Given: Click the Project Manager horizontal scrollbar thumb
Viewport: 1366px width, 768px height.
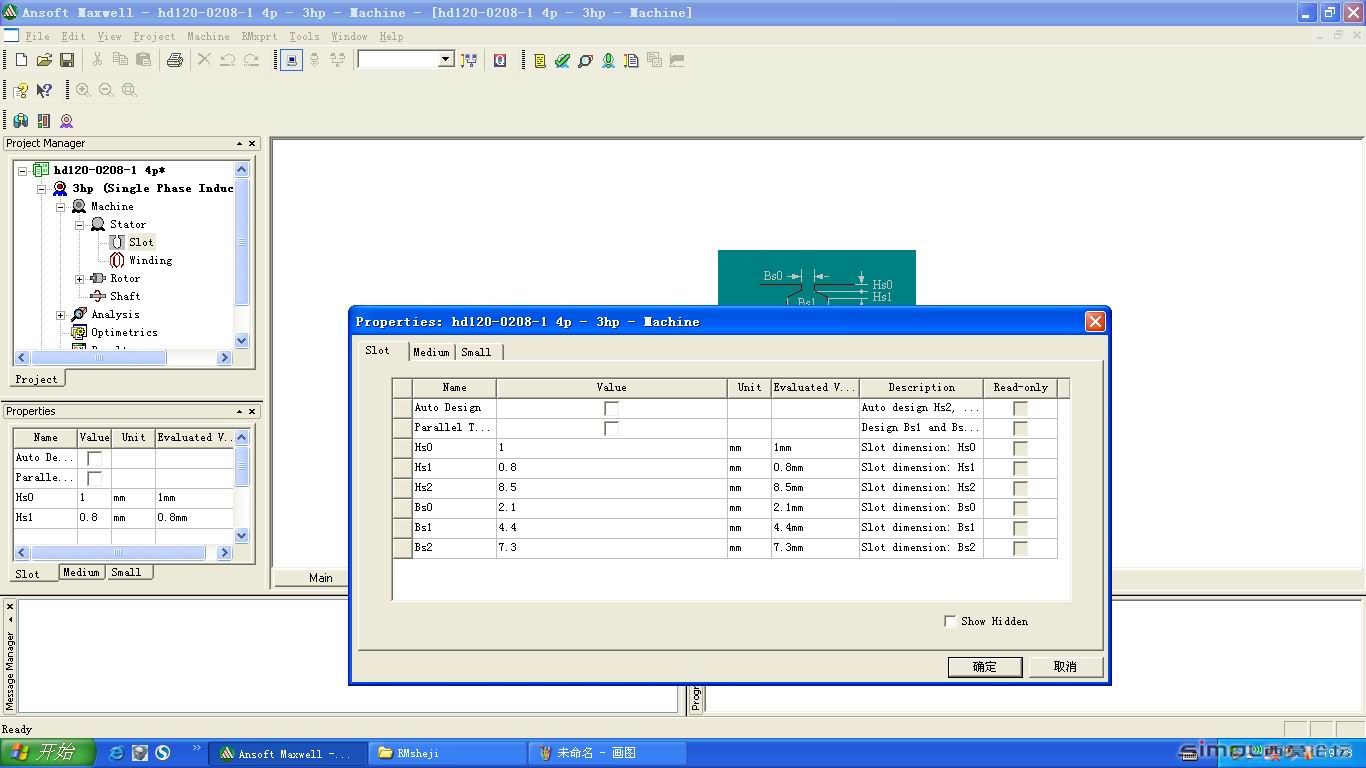Looking at the screenshot, I should click(98, 357).
